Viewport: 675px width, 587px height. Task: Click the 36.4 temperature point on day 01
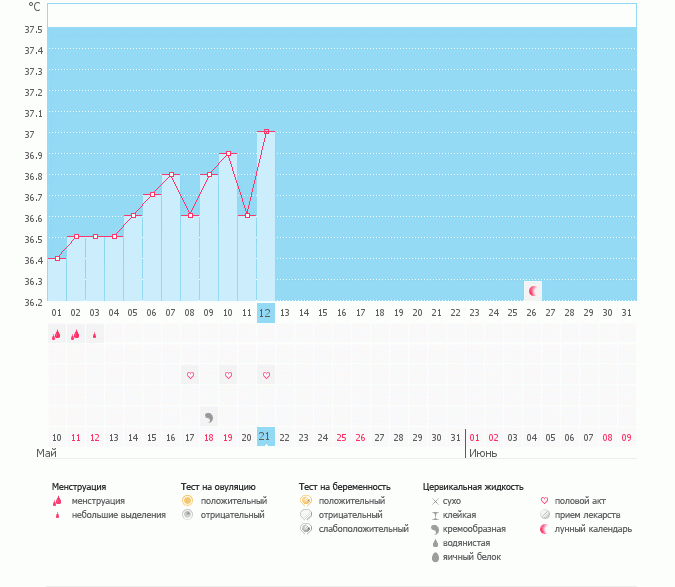click(56, 258)
